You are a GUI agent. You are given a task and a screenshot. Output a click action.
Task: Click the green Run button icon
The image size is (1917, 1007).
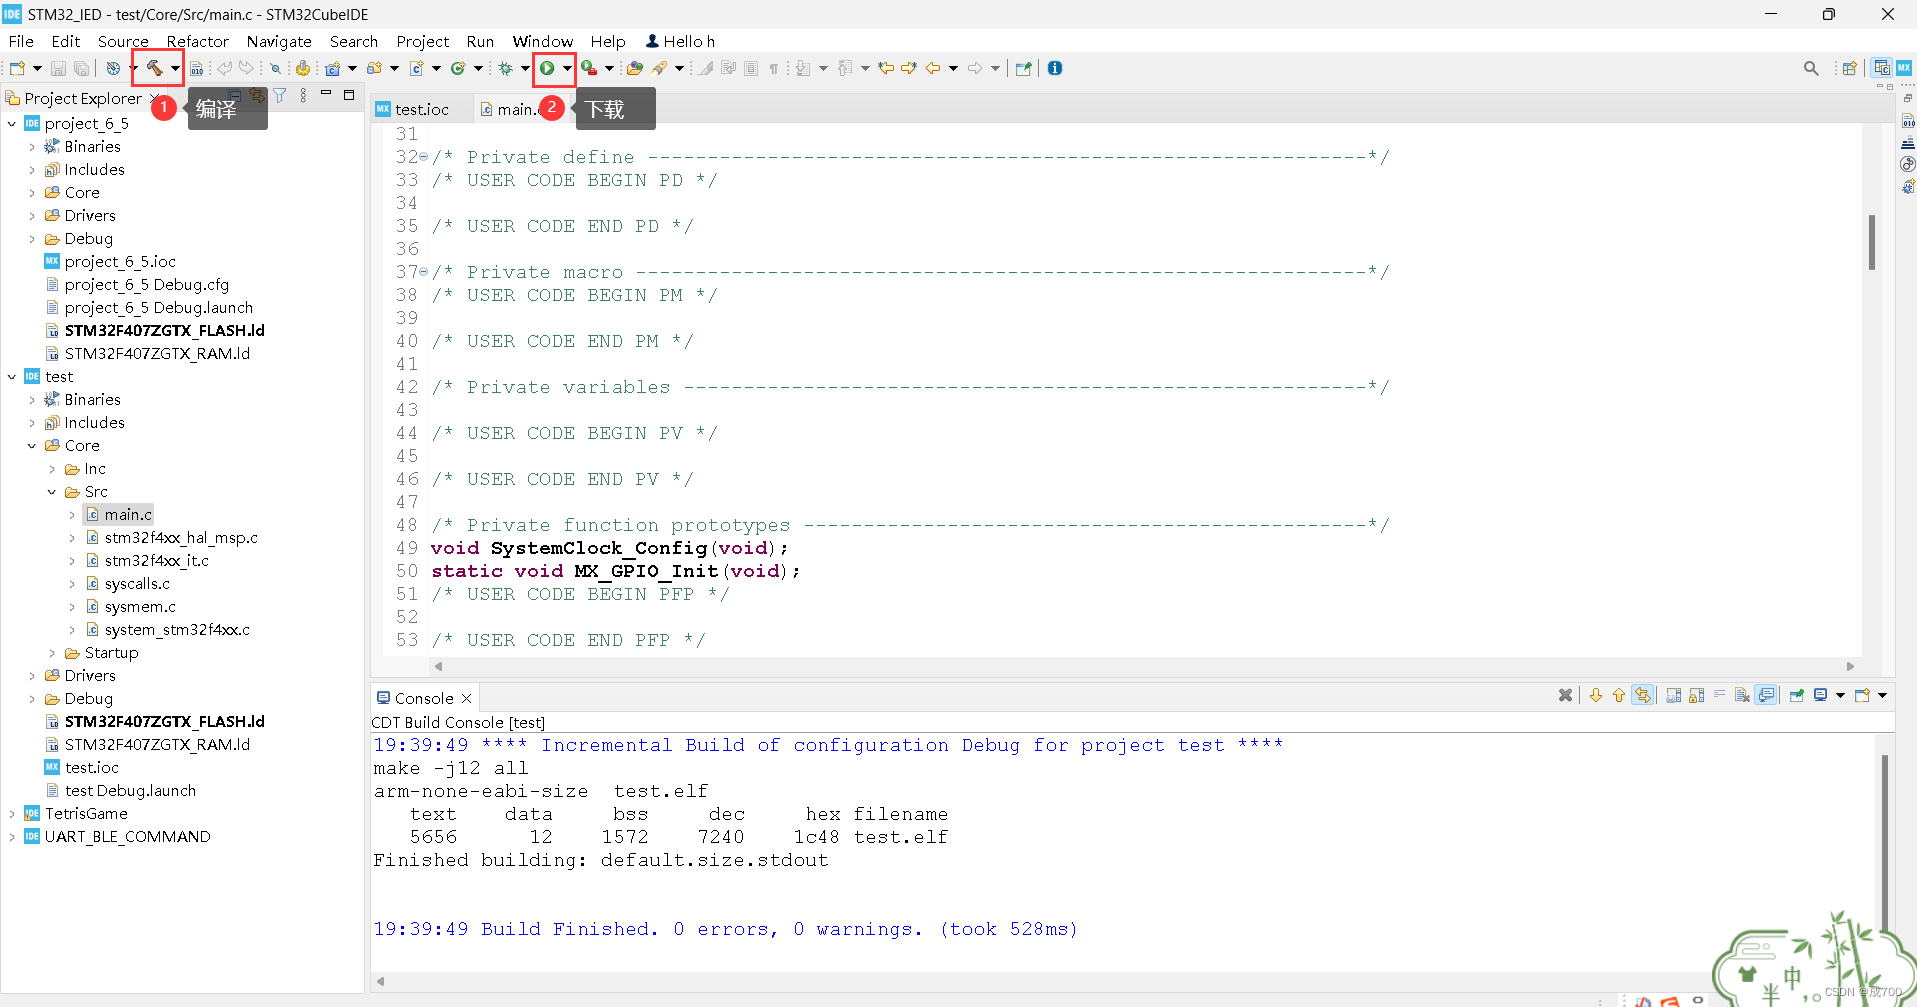547,68
